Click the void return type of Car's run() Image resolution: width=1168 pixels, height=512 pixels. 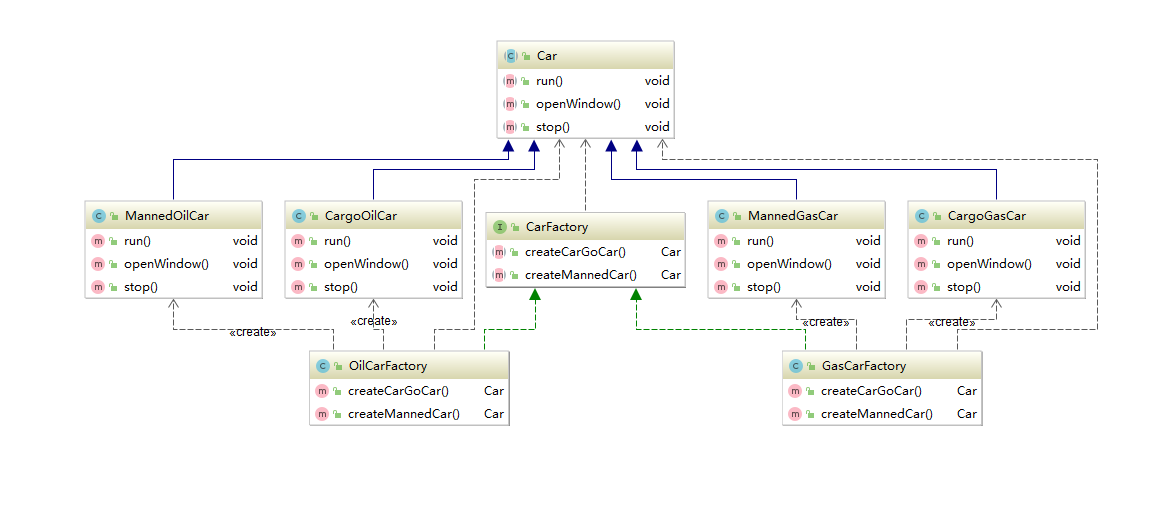657,81
